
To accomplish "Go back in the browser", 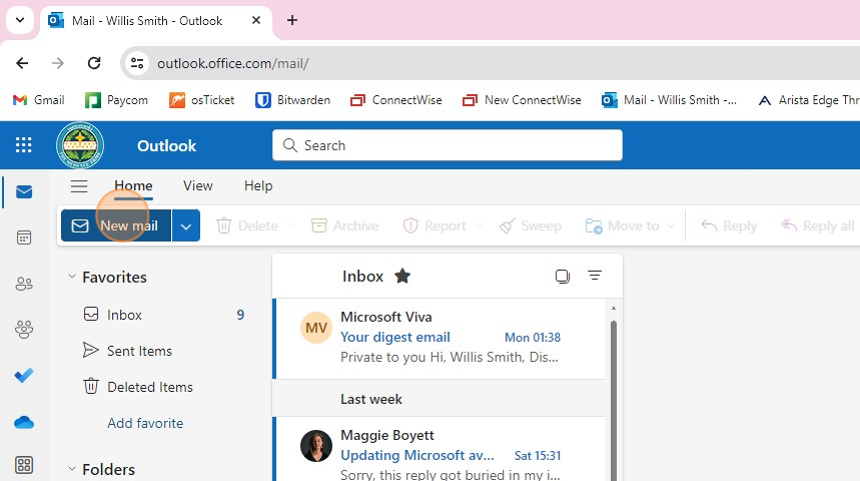I will (x=22, y=63).
